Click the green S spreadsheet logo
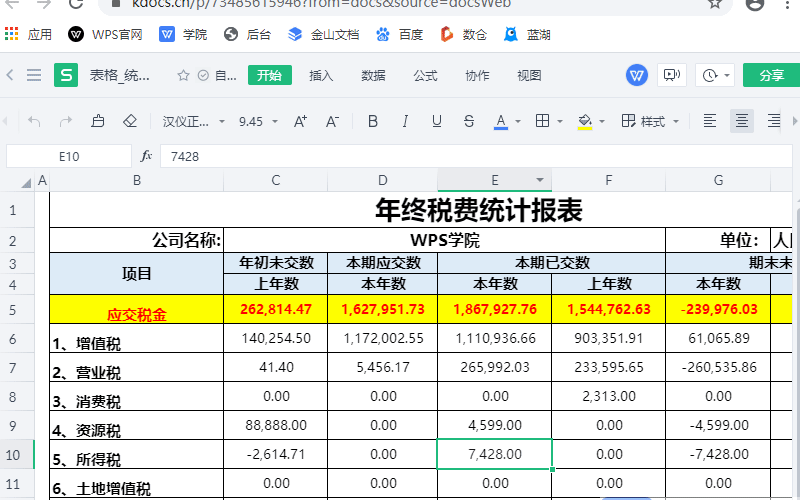The height and width of the screenshot is (500, 800). click(66, 76)
